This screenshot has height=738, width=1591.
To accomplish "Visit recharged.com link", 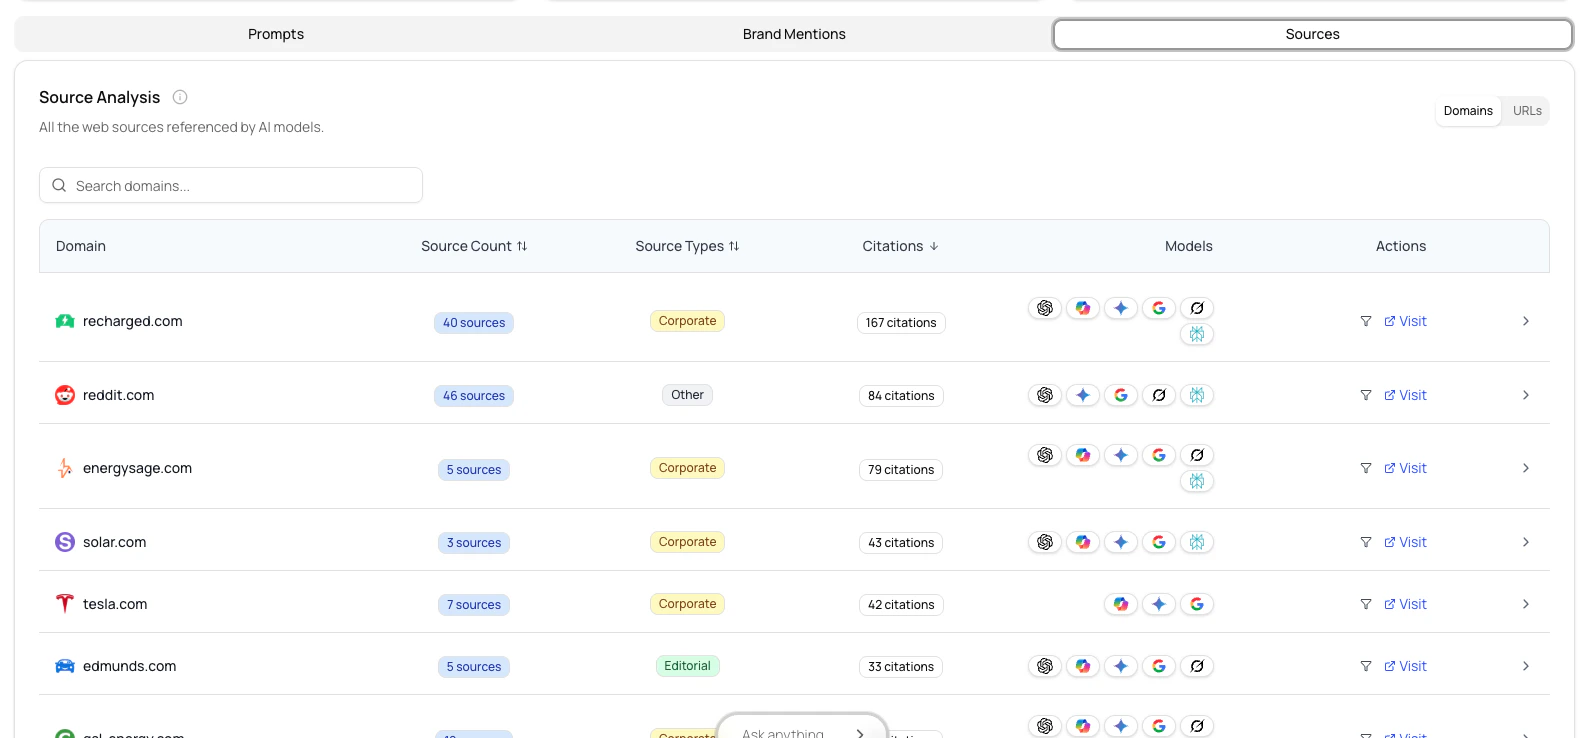I will tap(1405, 321).
